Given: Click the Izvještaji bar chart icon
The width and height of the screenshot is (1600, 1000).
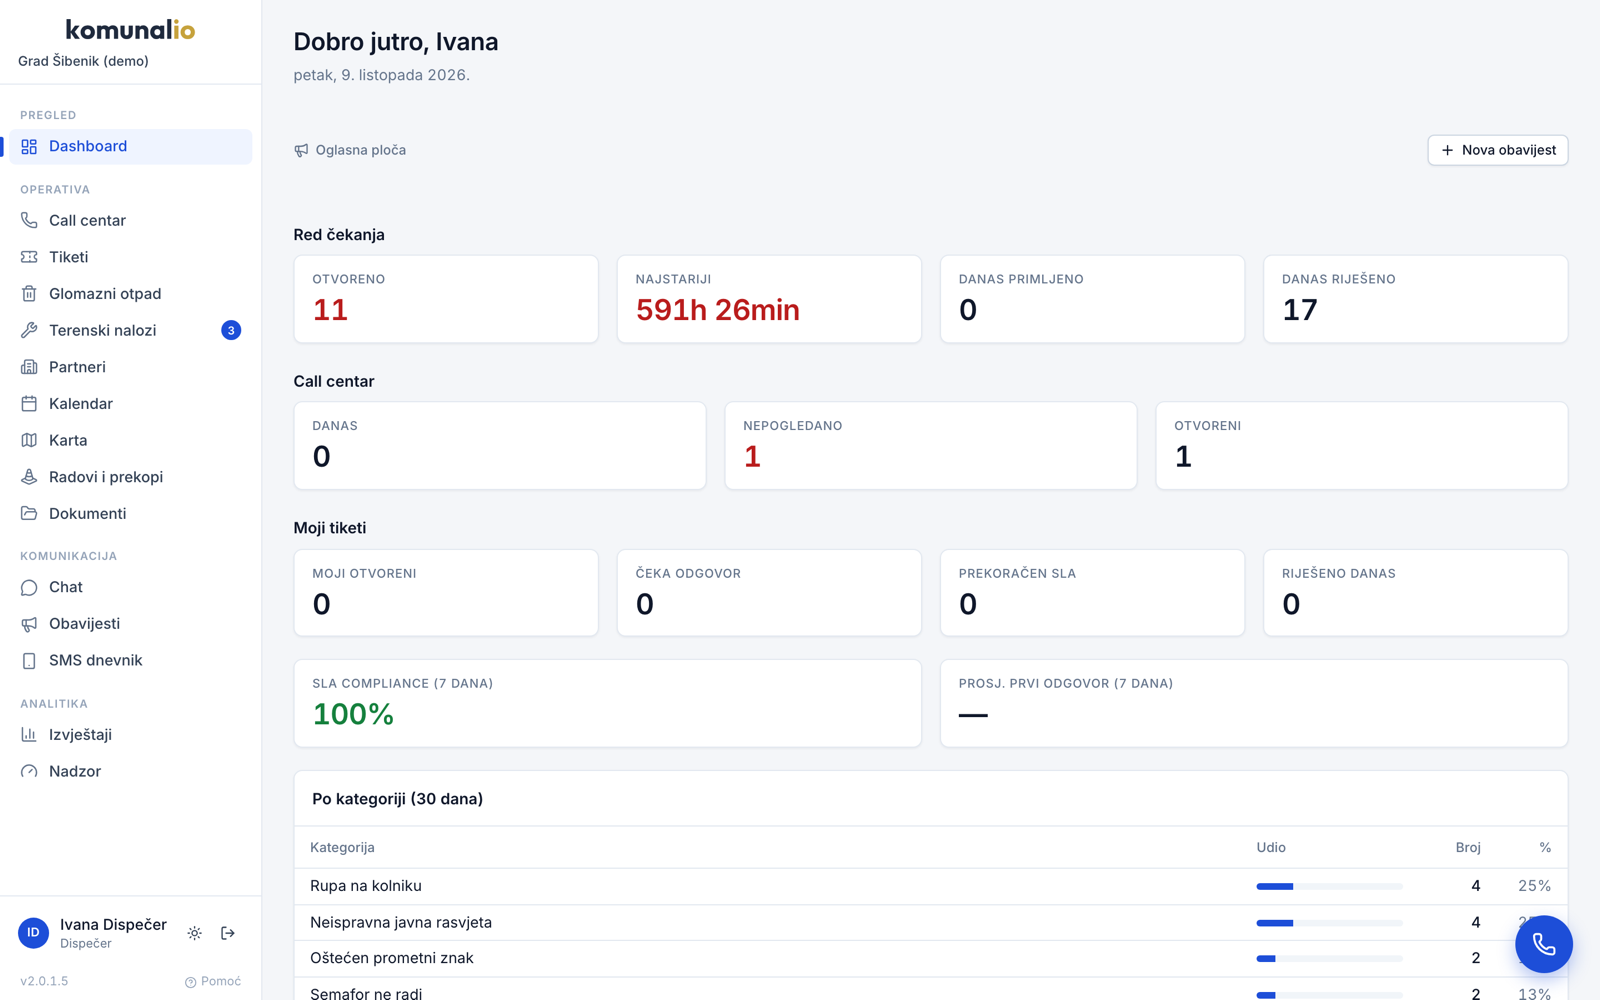Looking at the screenshot, I should click(29, 734).
